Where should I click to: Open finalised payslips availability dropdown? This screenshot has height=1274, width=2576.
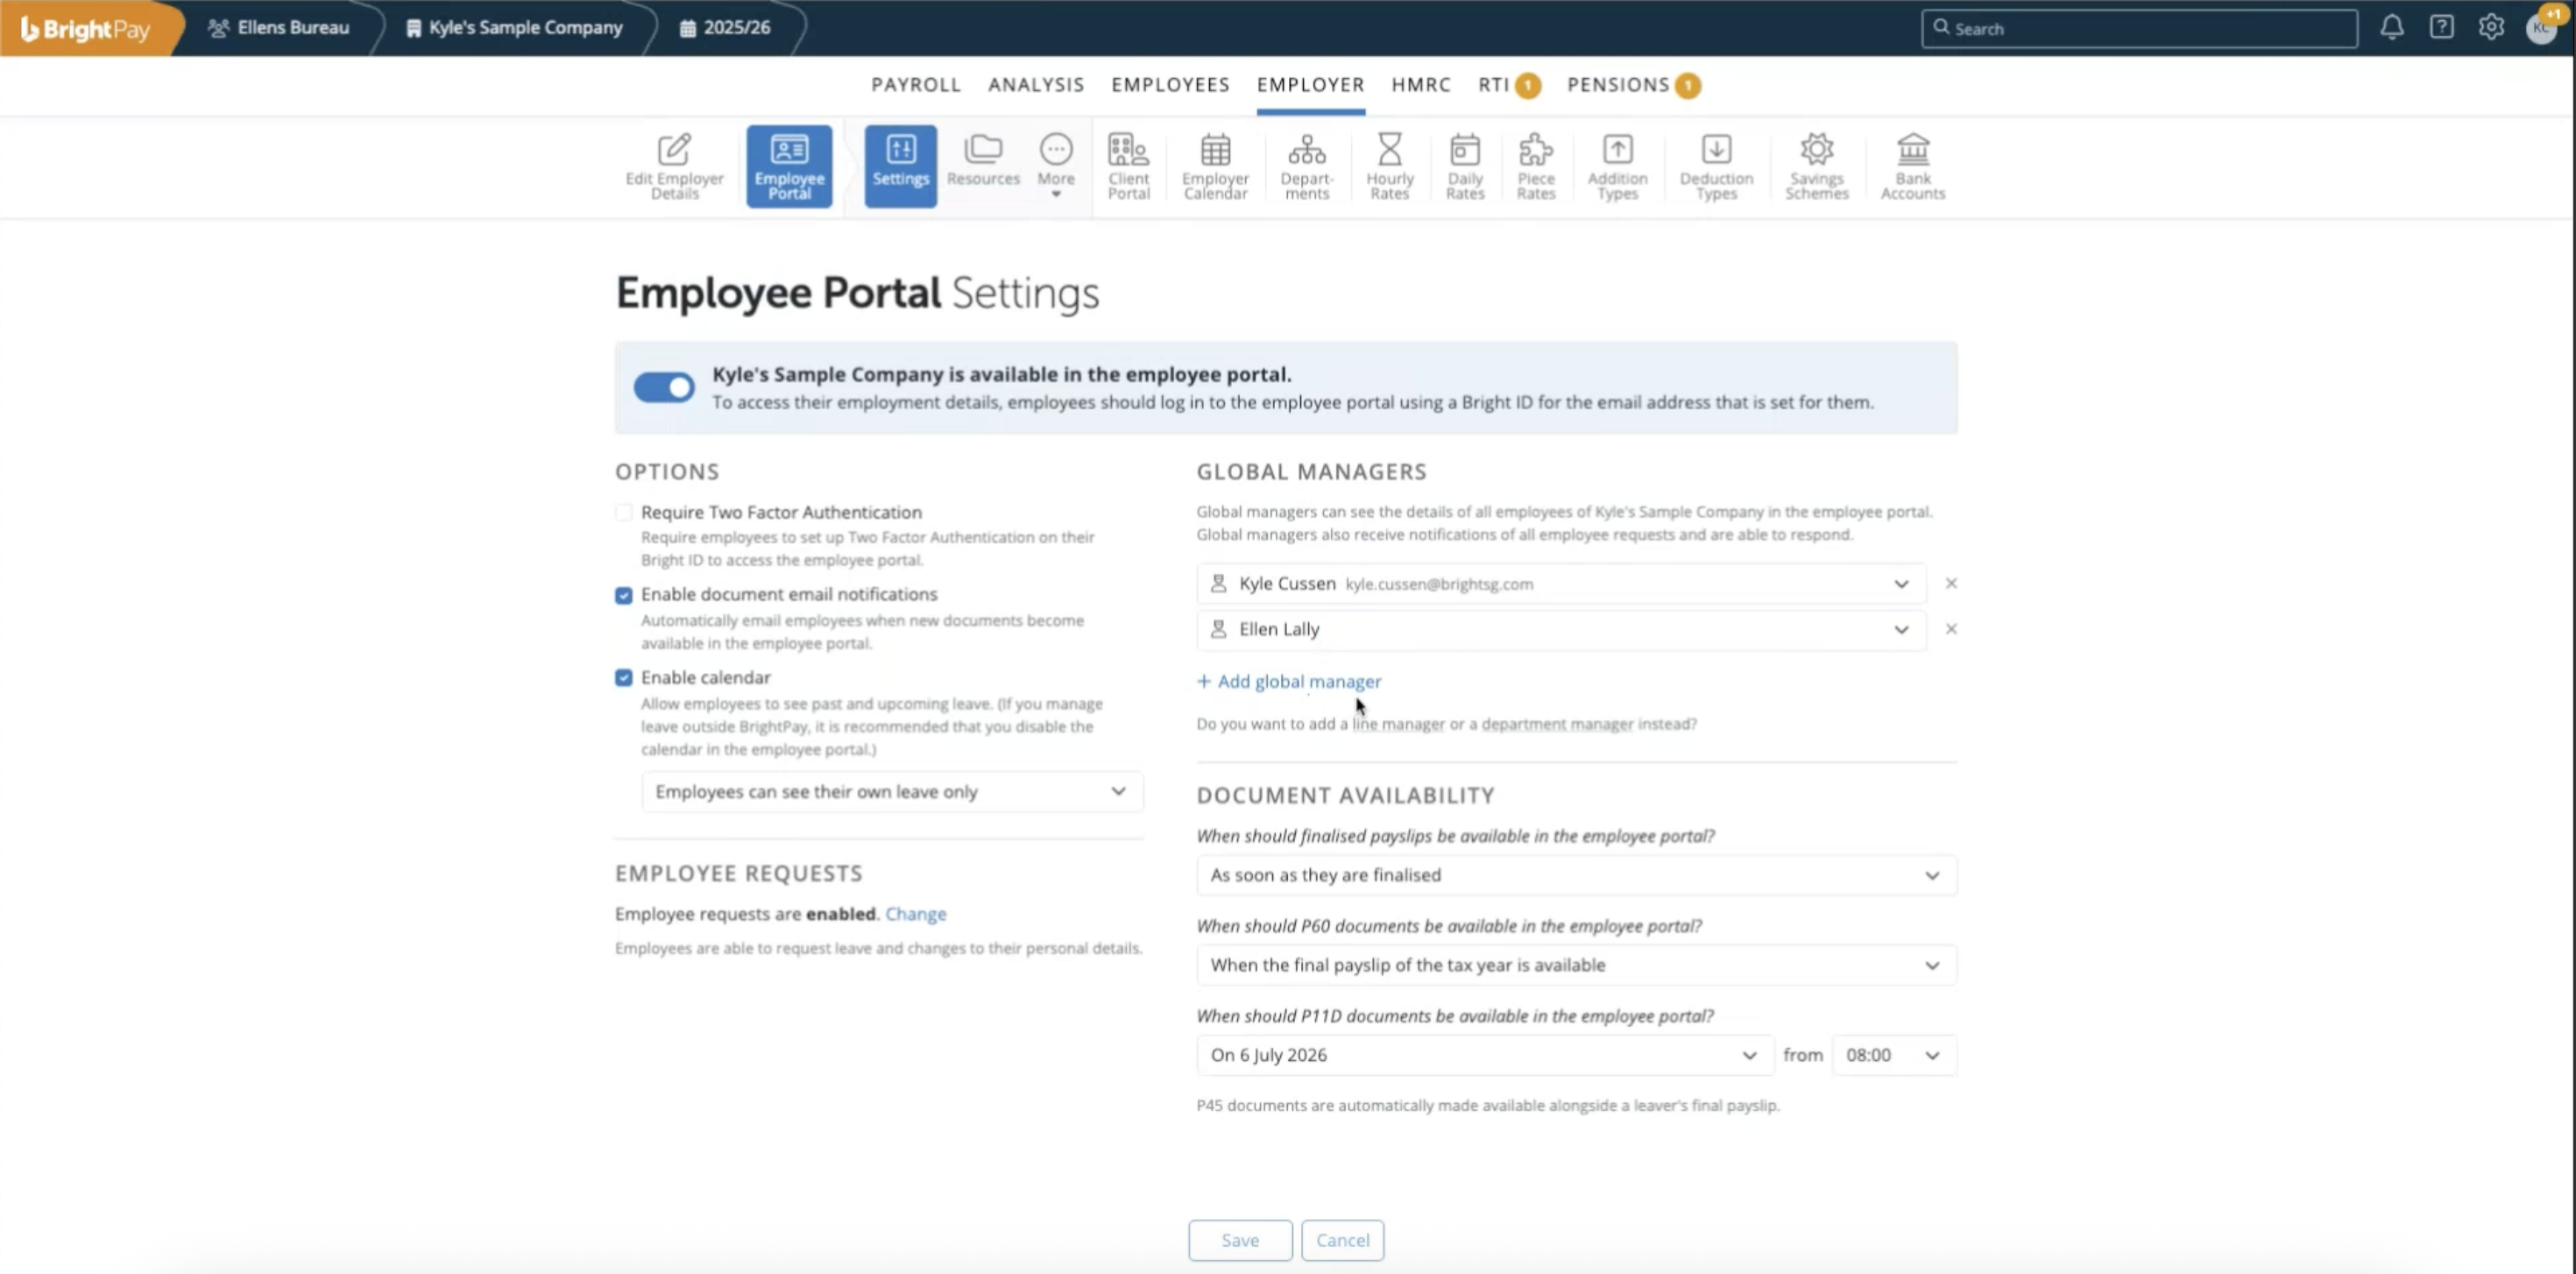click(1575, 875)
